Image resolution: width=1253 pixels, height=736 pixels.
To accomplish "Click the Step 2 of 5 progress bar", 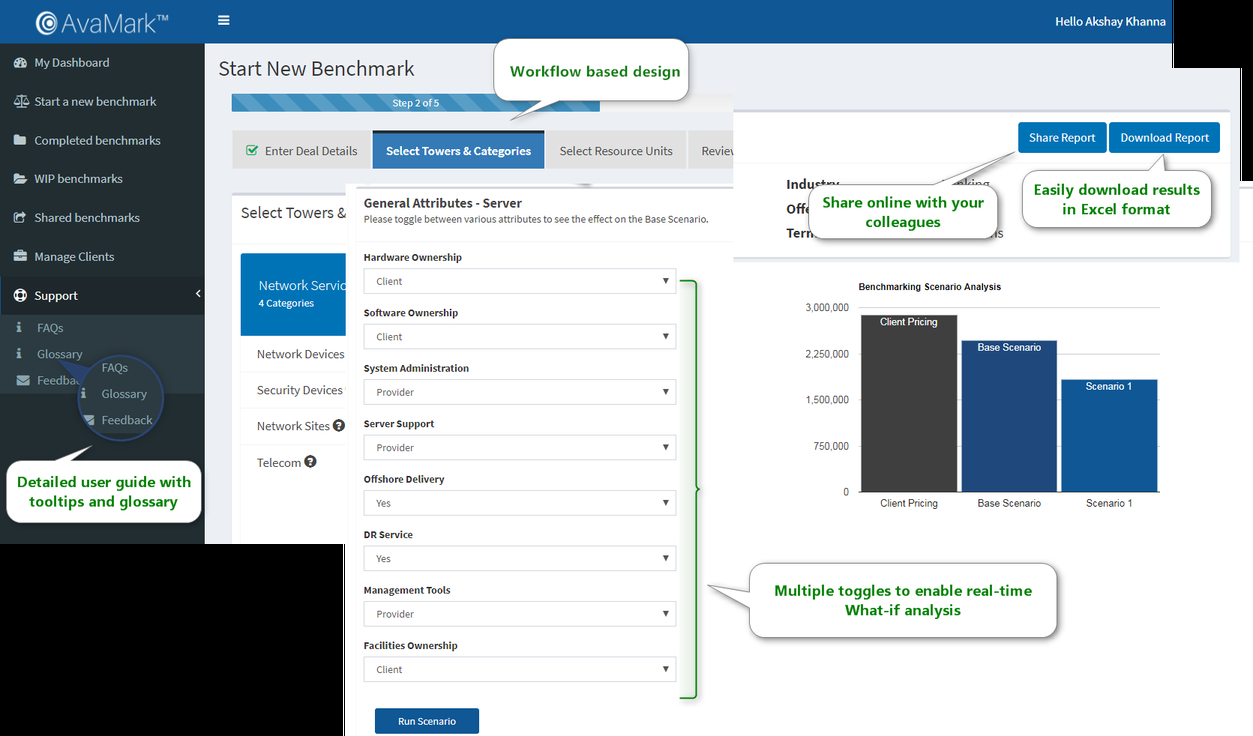I will [x=415, y=103].
